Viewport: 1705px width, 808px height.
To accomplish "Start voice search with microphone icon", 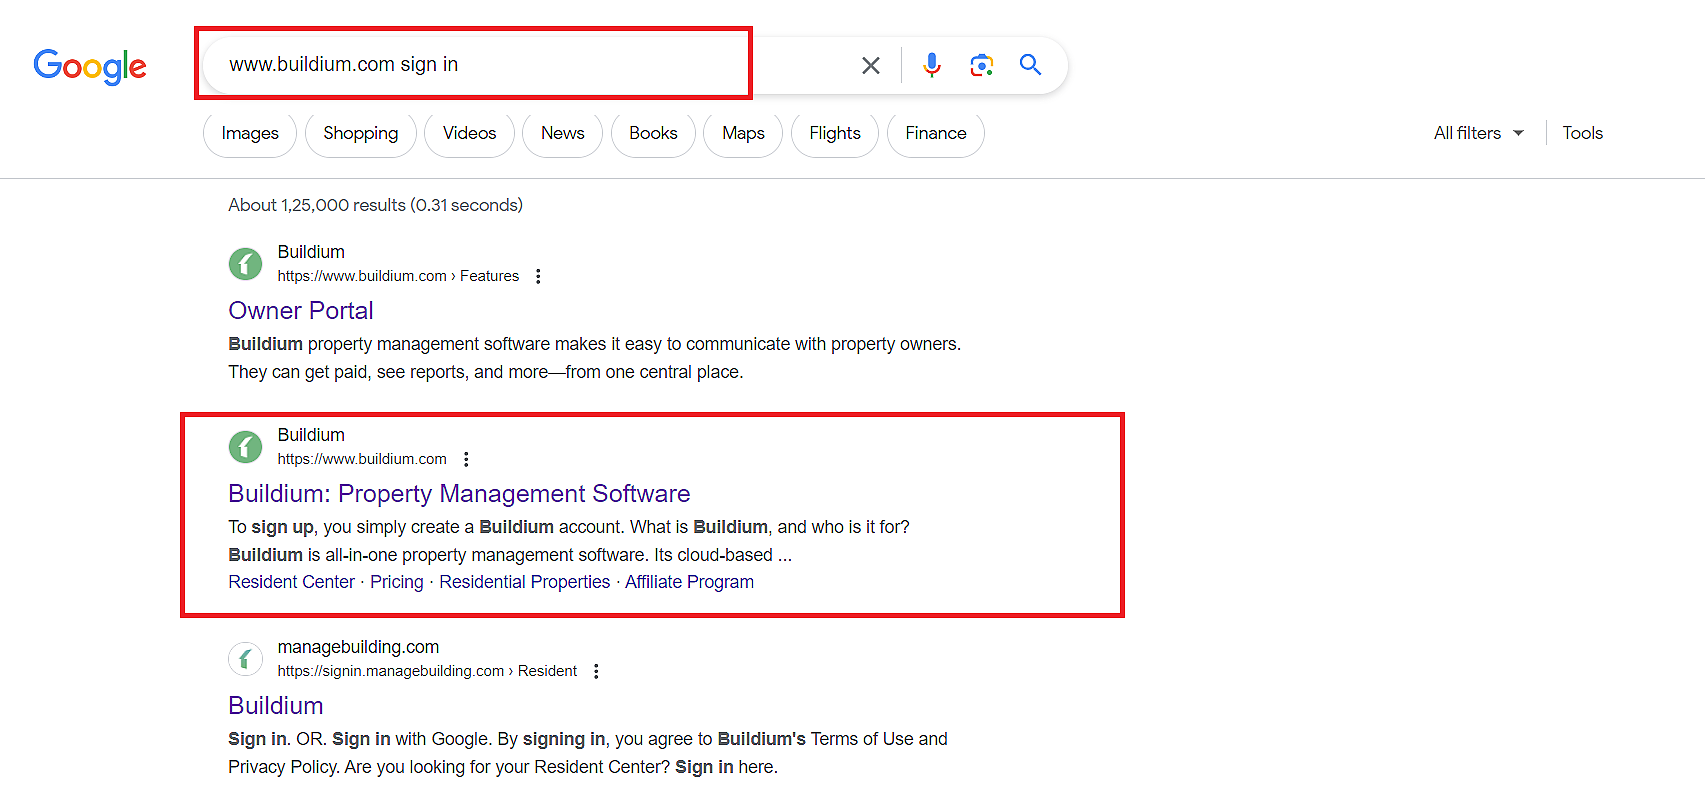I will 932,65.
